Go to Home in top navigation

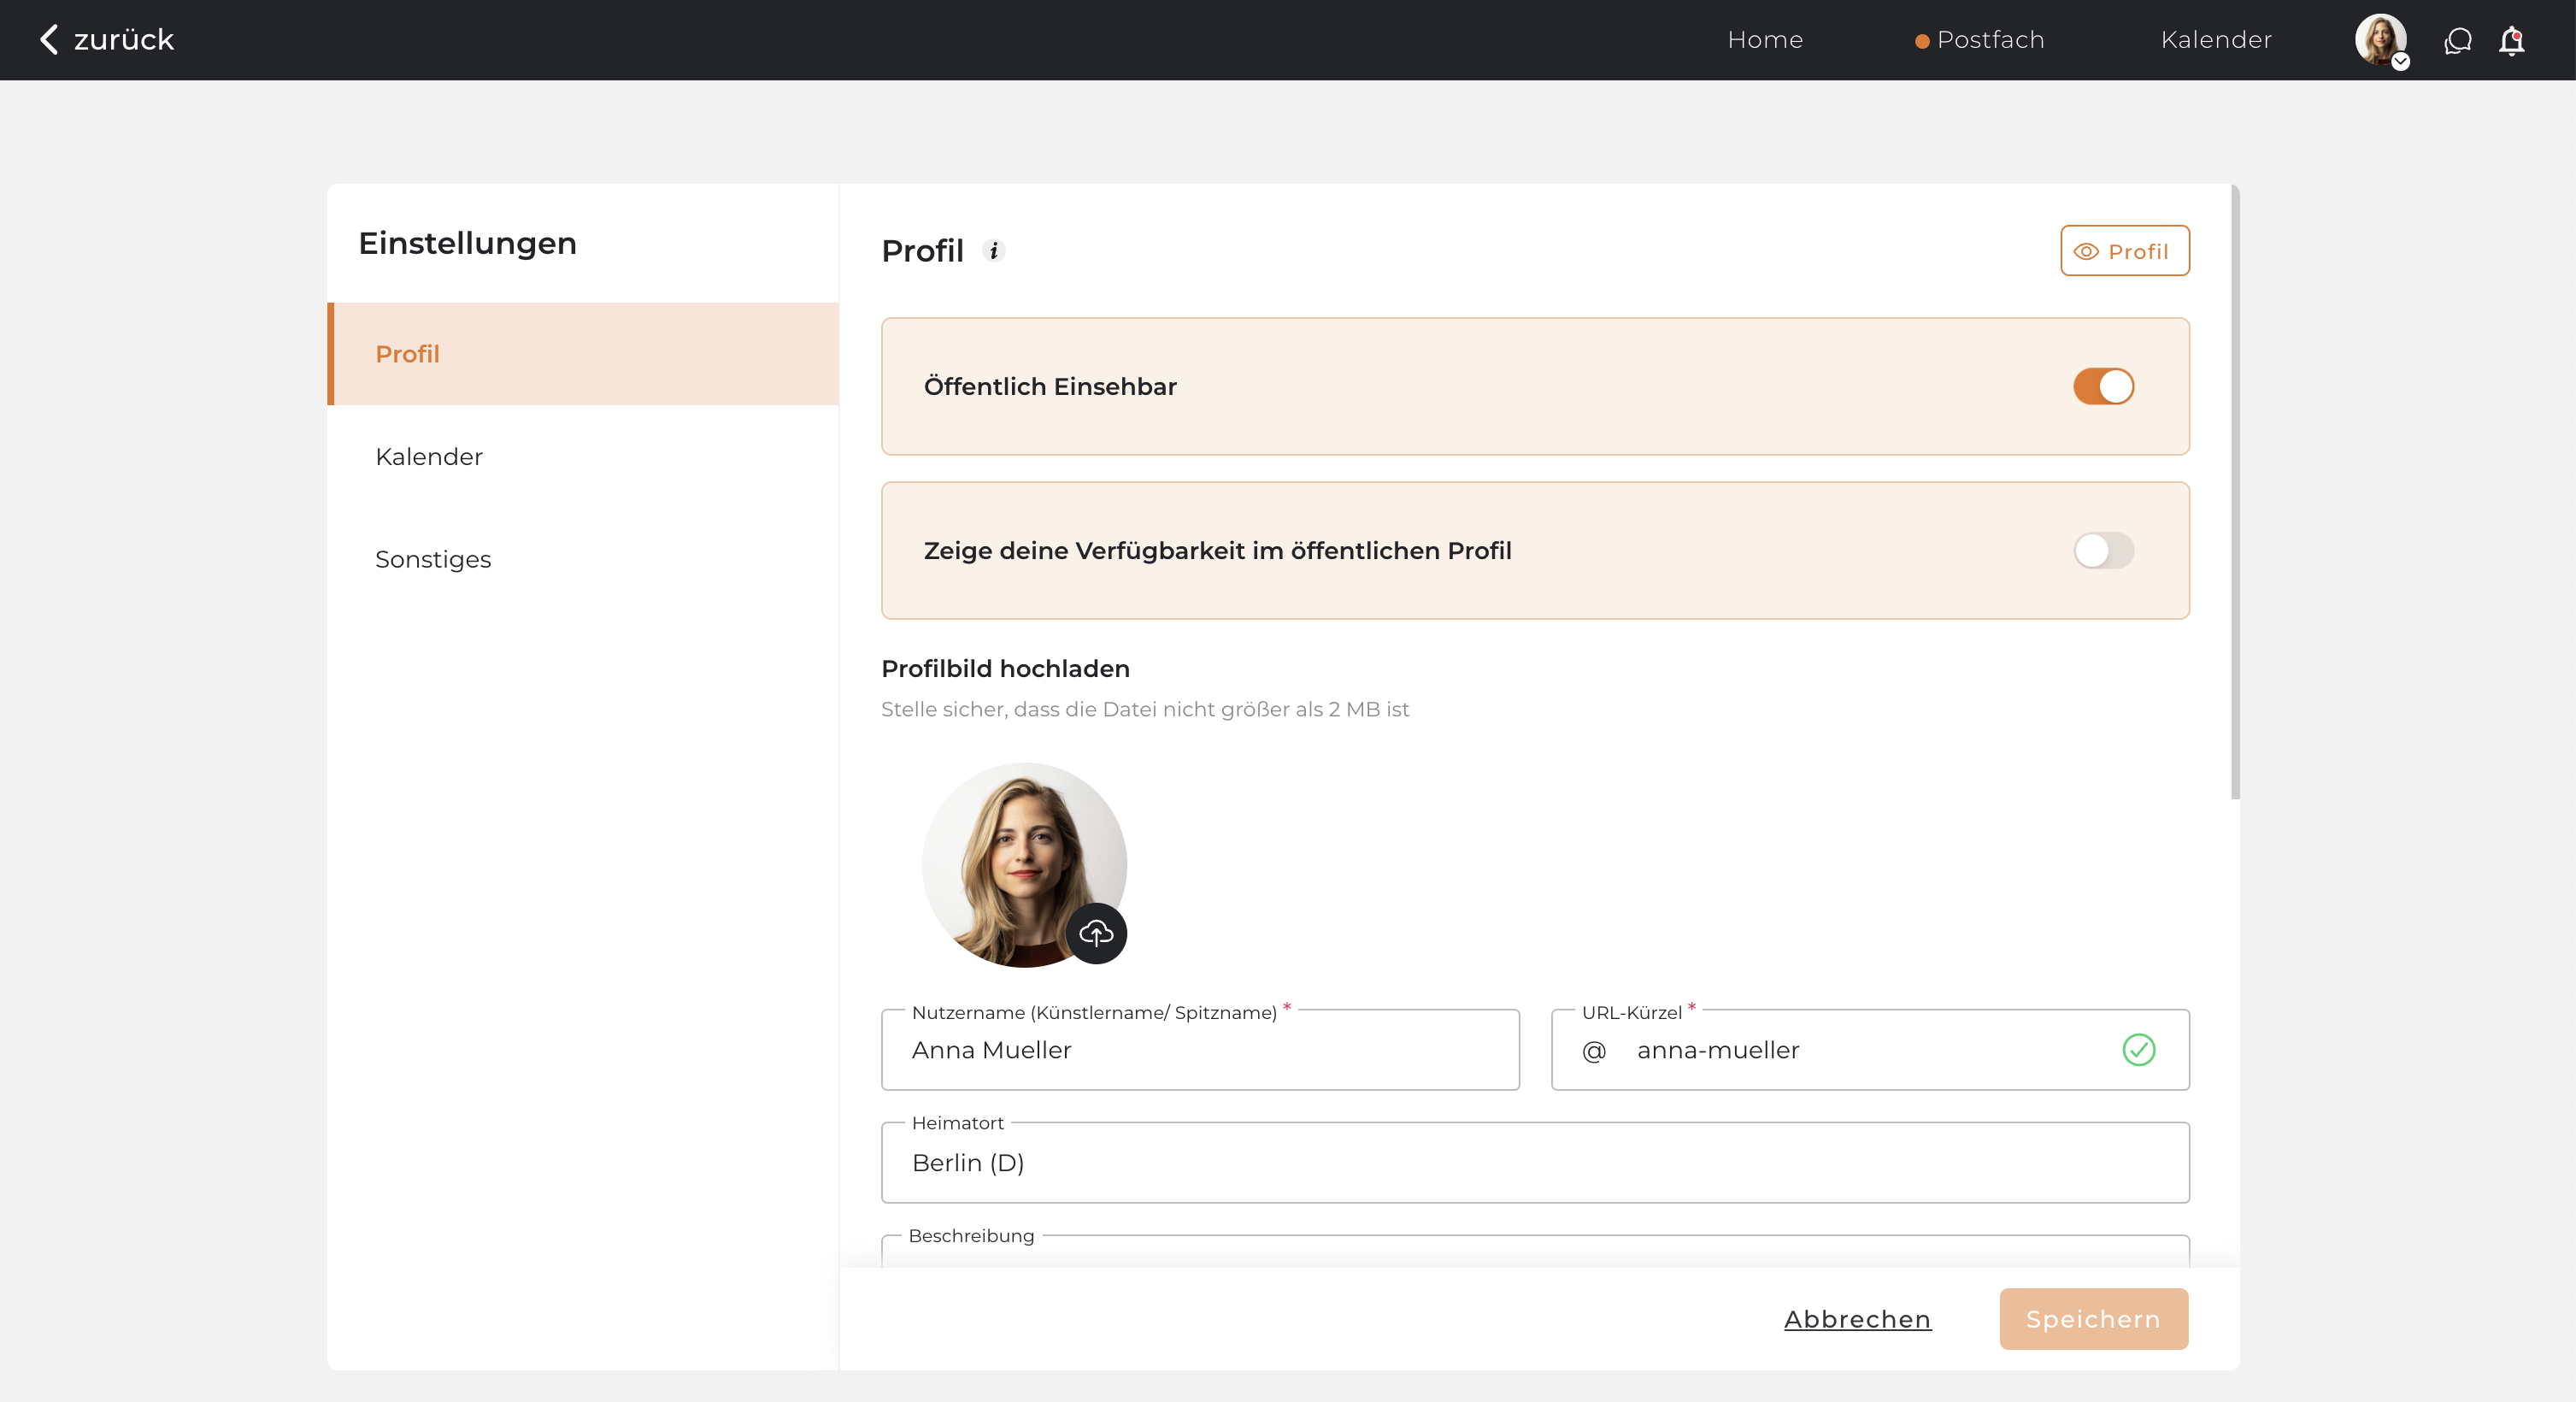[x=1765, y=40]
